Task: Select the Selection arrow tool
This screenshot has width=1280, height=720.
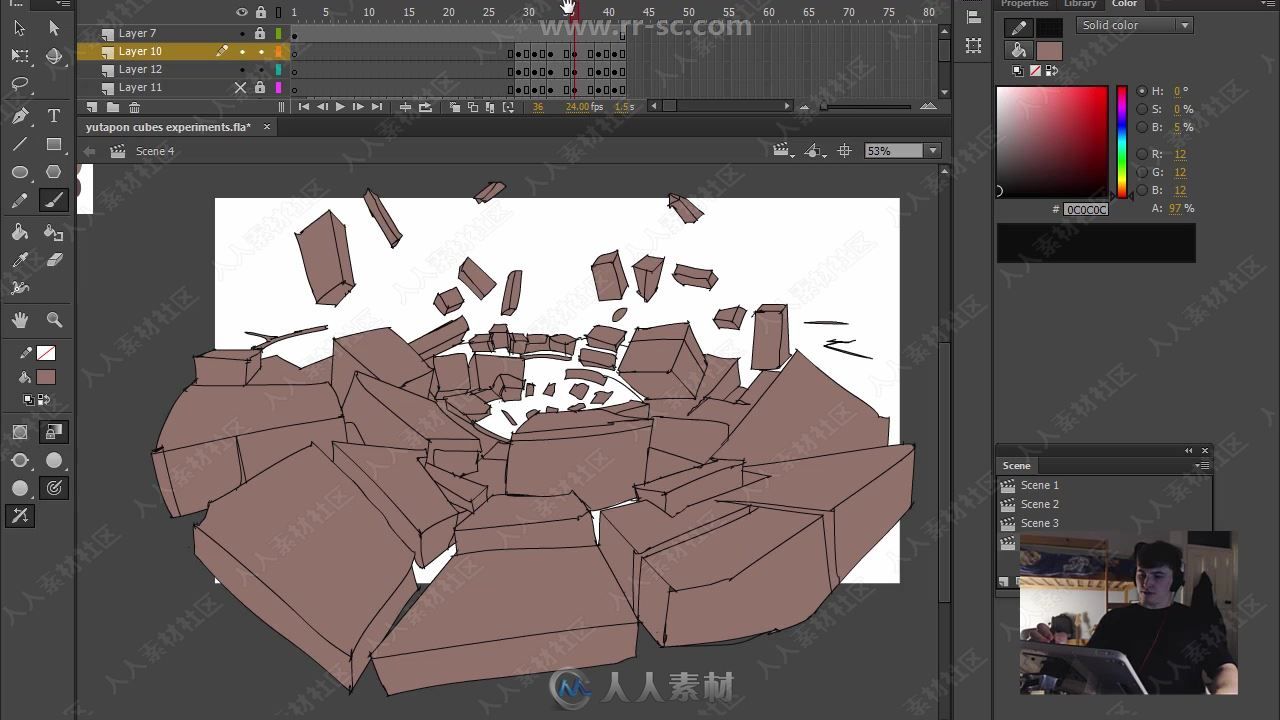Action: 20,28
